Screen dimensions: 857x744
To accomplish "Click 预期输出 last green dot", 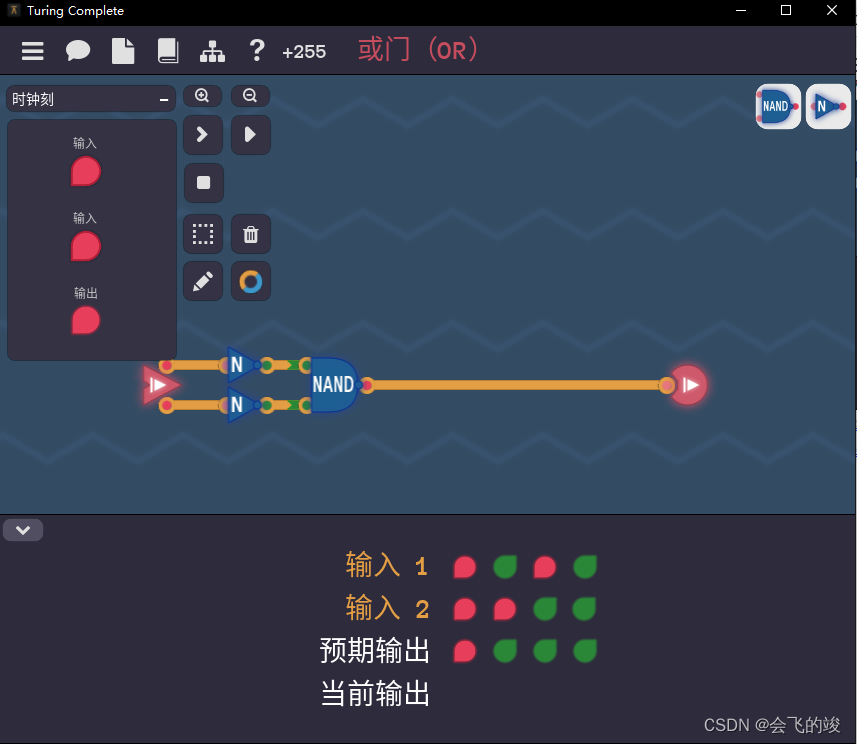I will coord(585,651).
